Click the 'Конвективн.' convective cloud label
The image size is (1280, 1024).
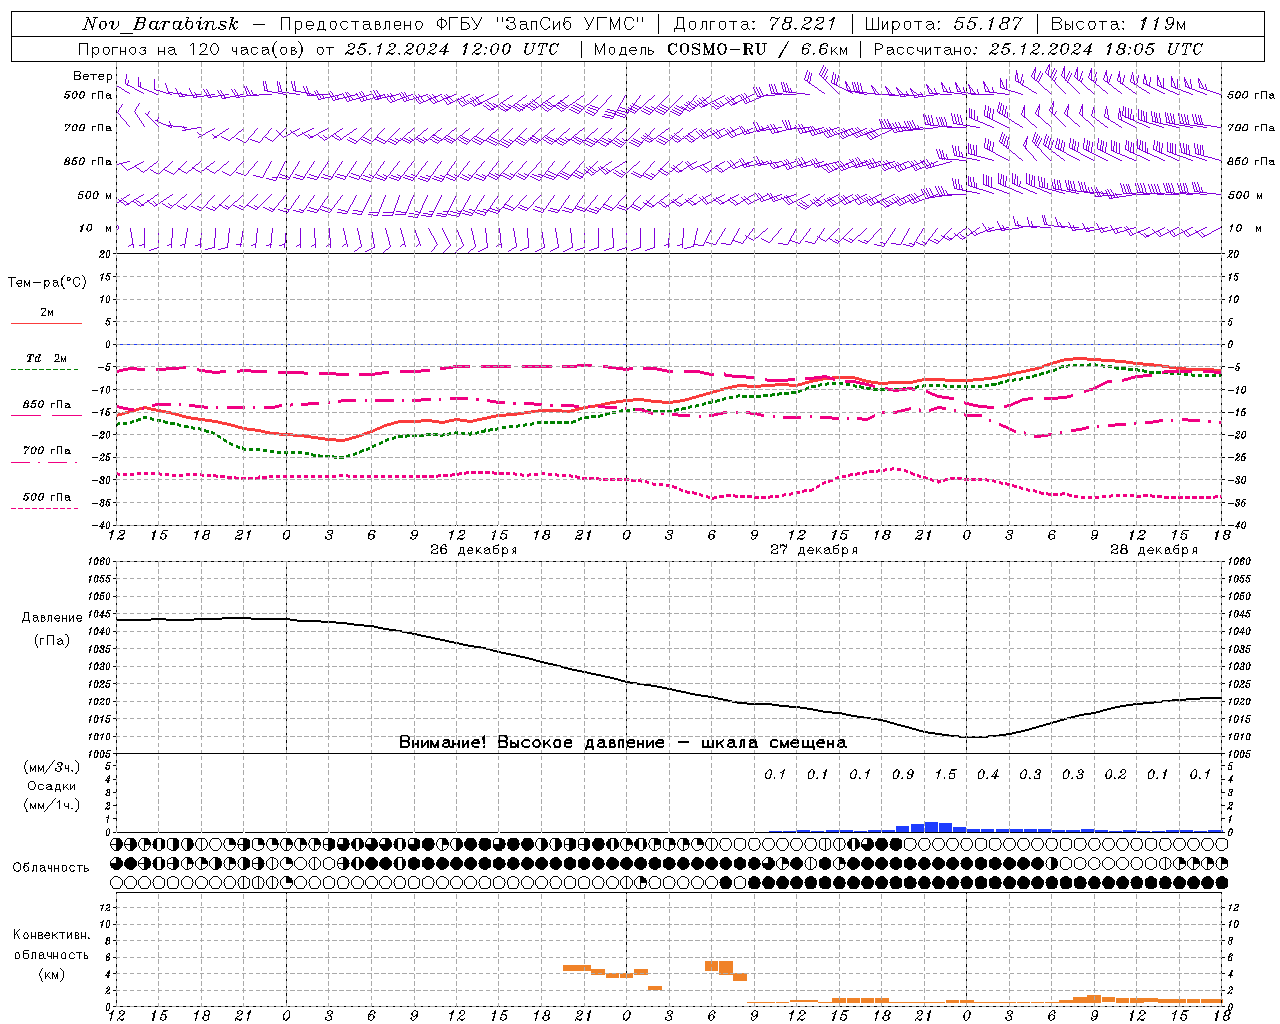(x=51, y=935)
